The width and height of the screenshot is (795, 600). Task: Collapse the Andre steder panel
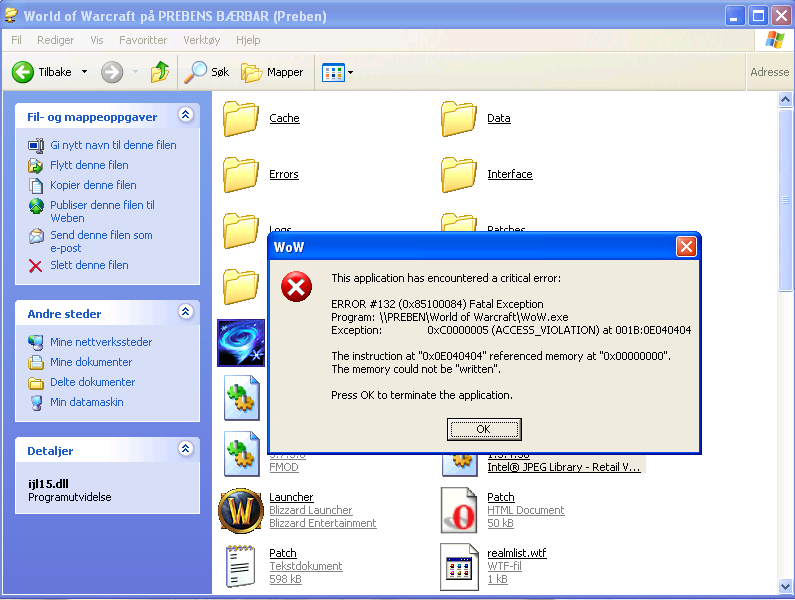[x=186, y=311]
